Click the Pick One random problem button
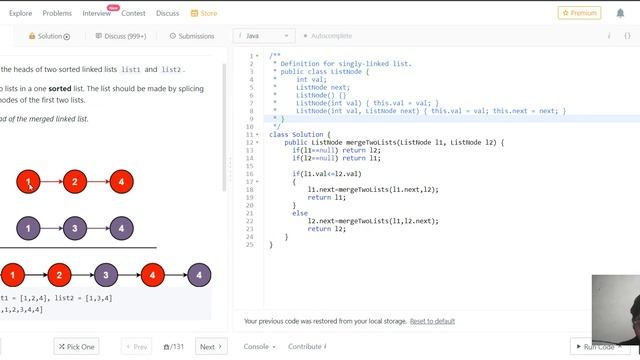The width and height of the screenshot is (640, 360). click(x=76, y=347)
